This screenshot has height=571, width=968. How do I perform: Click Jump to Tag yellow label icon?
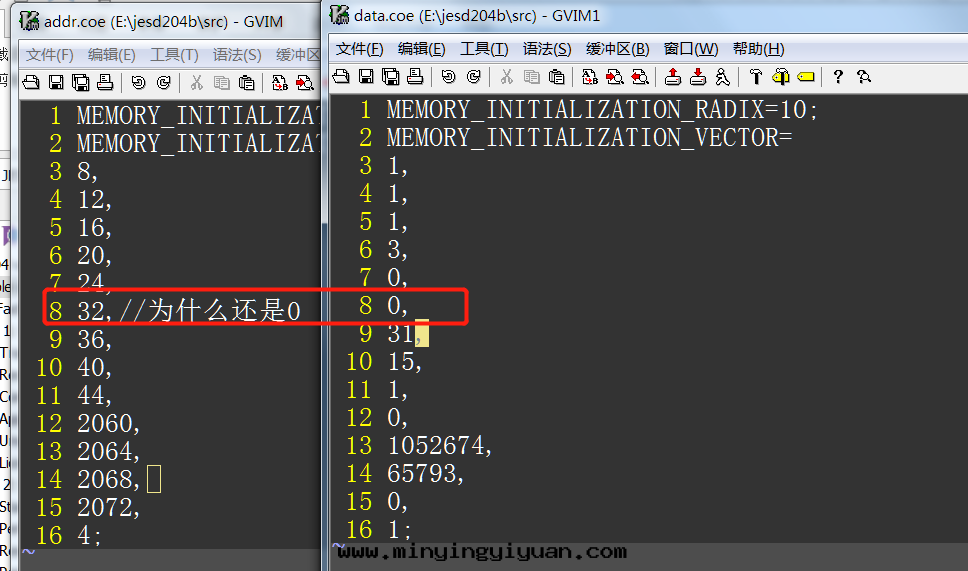click(x=806, y=77)
